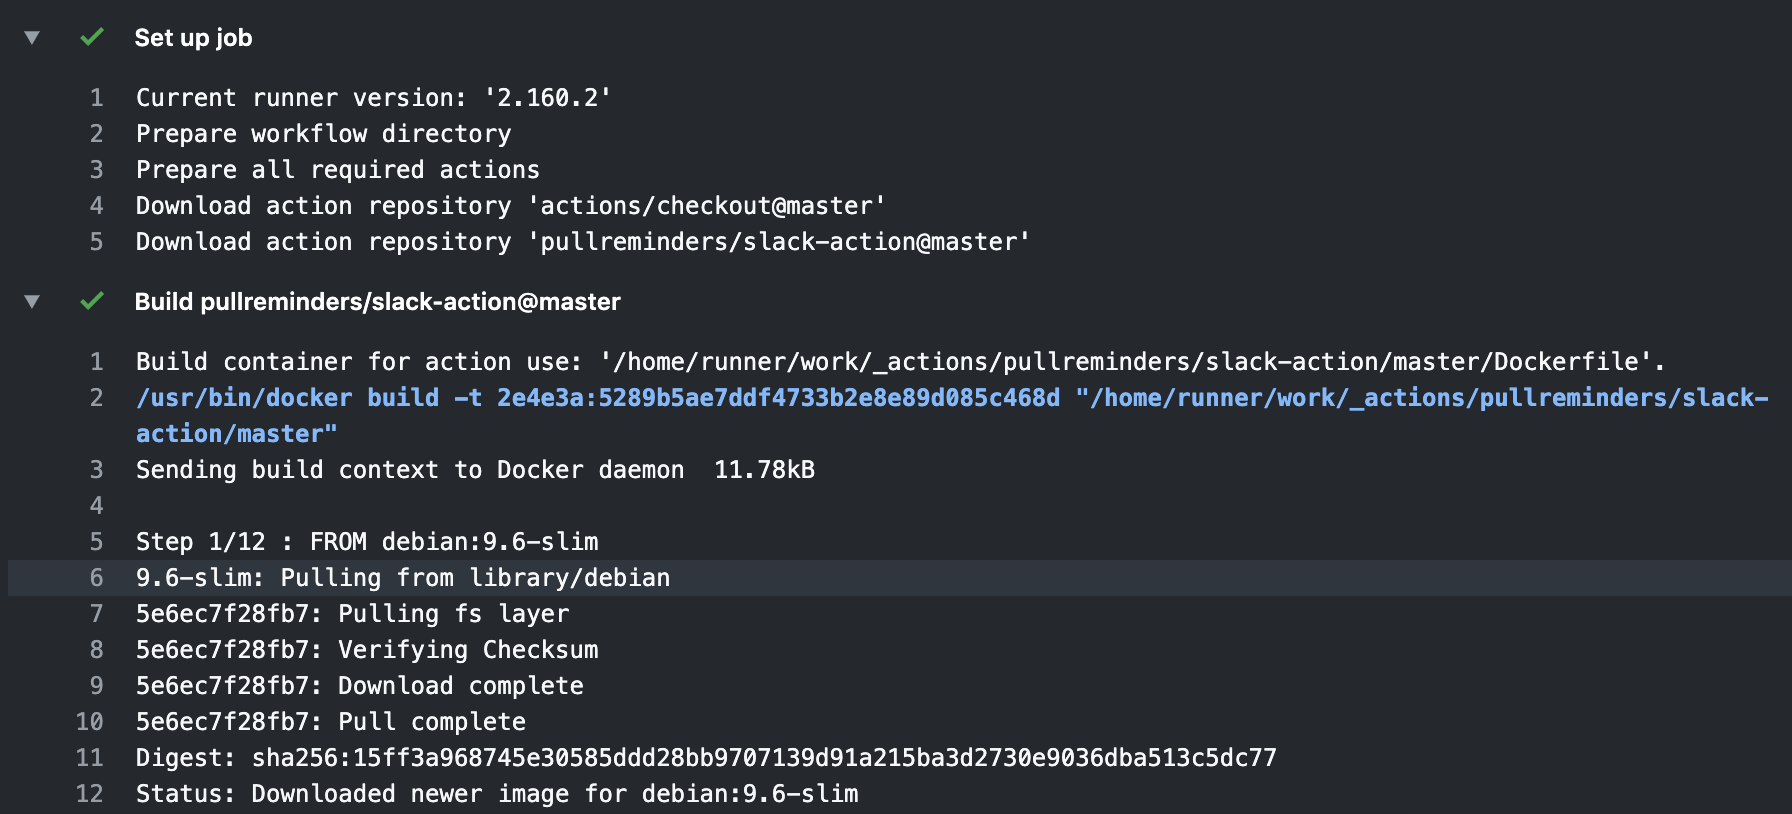Select the Set up job heading
Viewport: 1792px width, 814px height.
tap(193, 38)
